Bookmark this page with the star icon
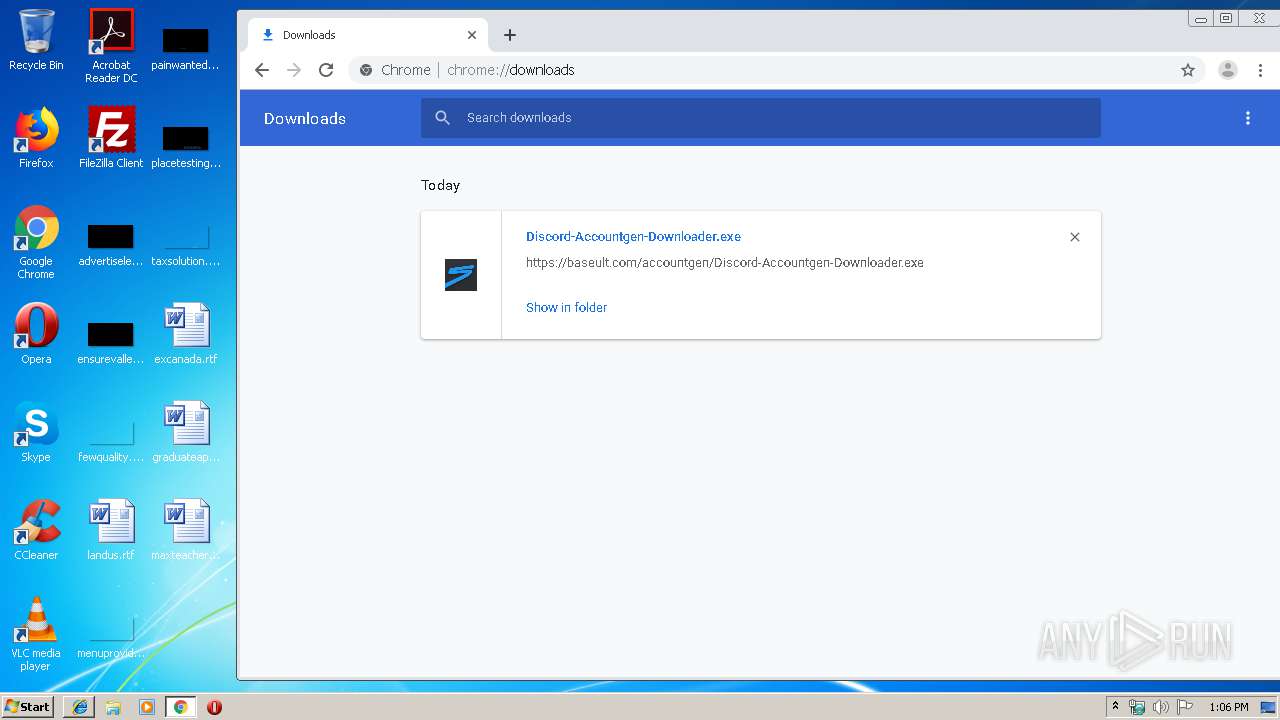 [x=1188, y=70]
